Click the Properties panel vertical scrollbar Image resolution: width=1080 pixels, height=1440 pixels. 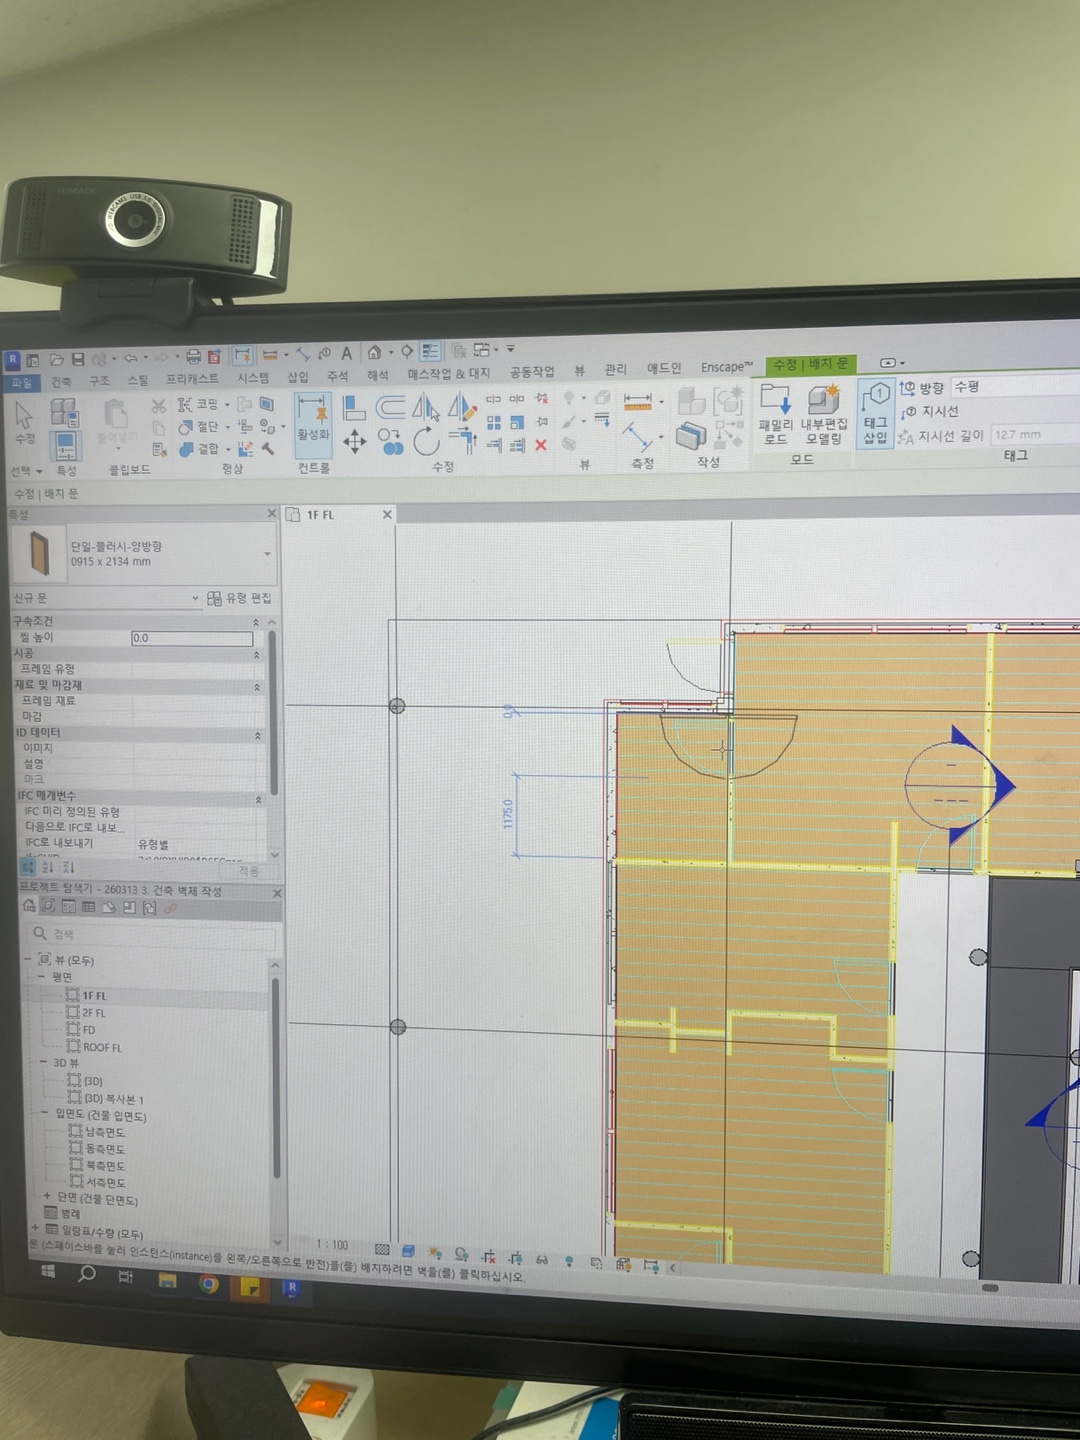point(272,710)
